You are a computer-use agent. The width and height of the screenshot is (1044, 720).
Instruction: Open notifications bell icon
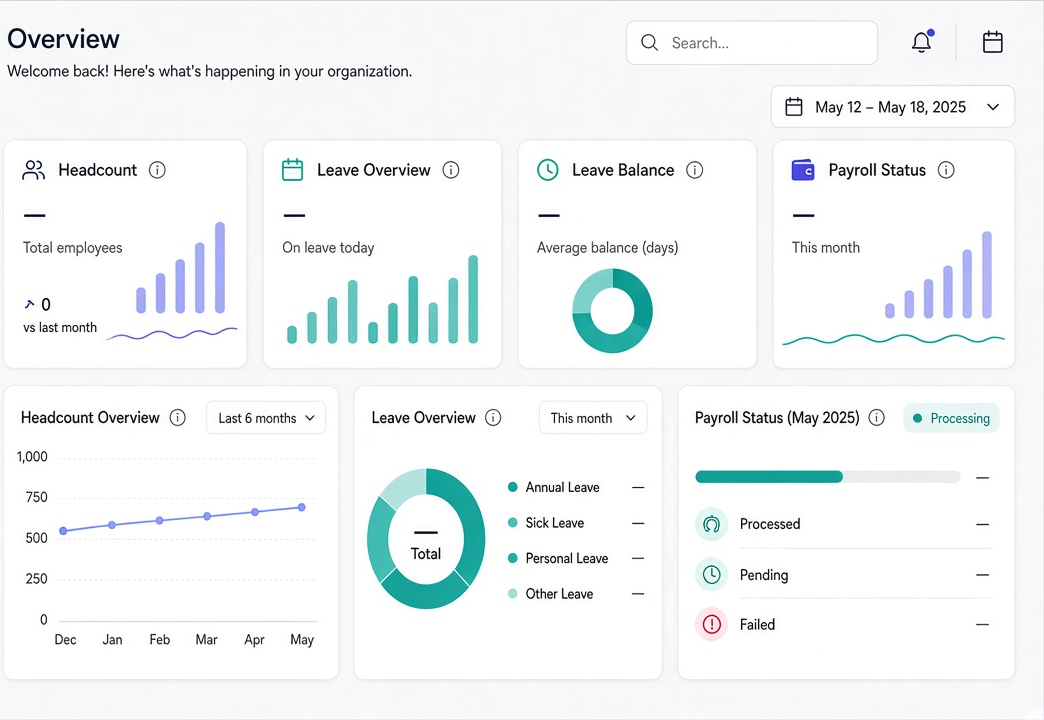point(921,42)
